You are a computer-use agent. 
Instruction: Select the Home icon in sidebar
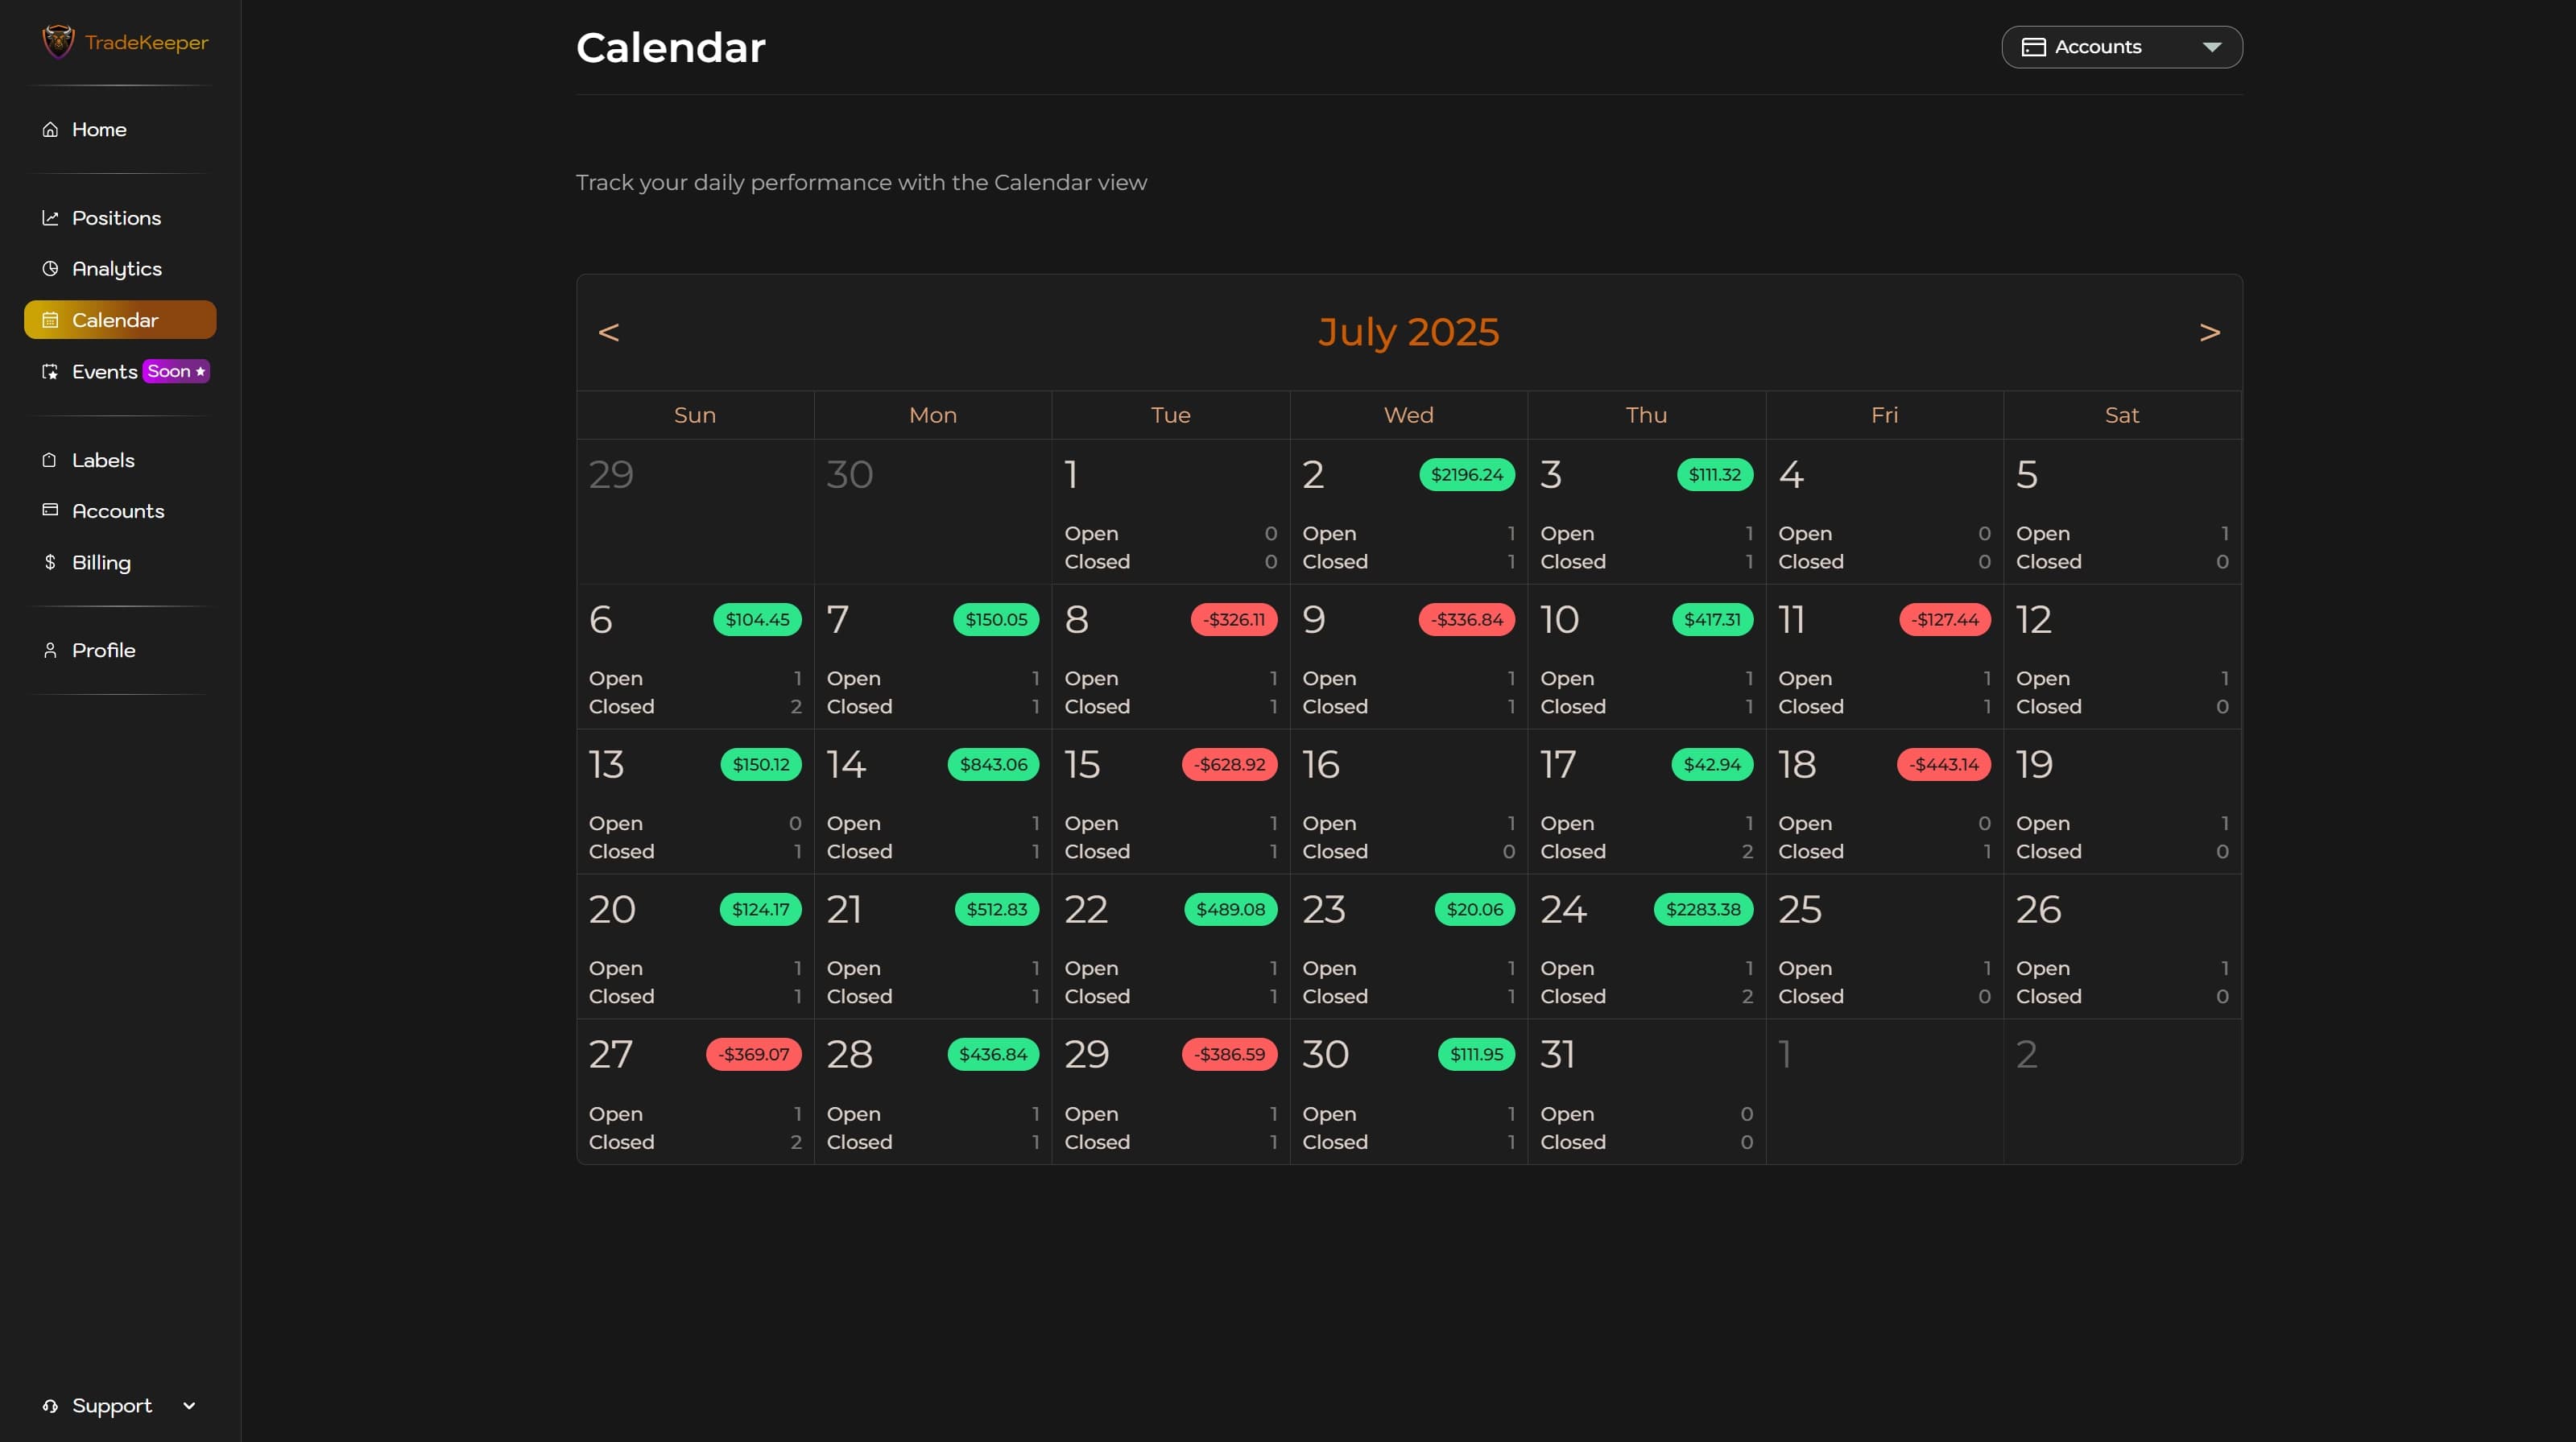[51, 129]
